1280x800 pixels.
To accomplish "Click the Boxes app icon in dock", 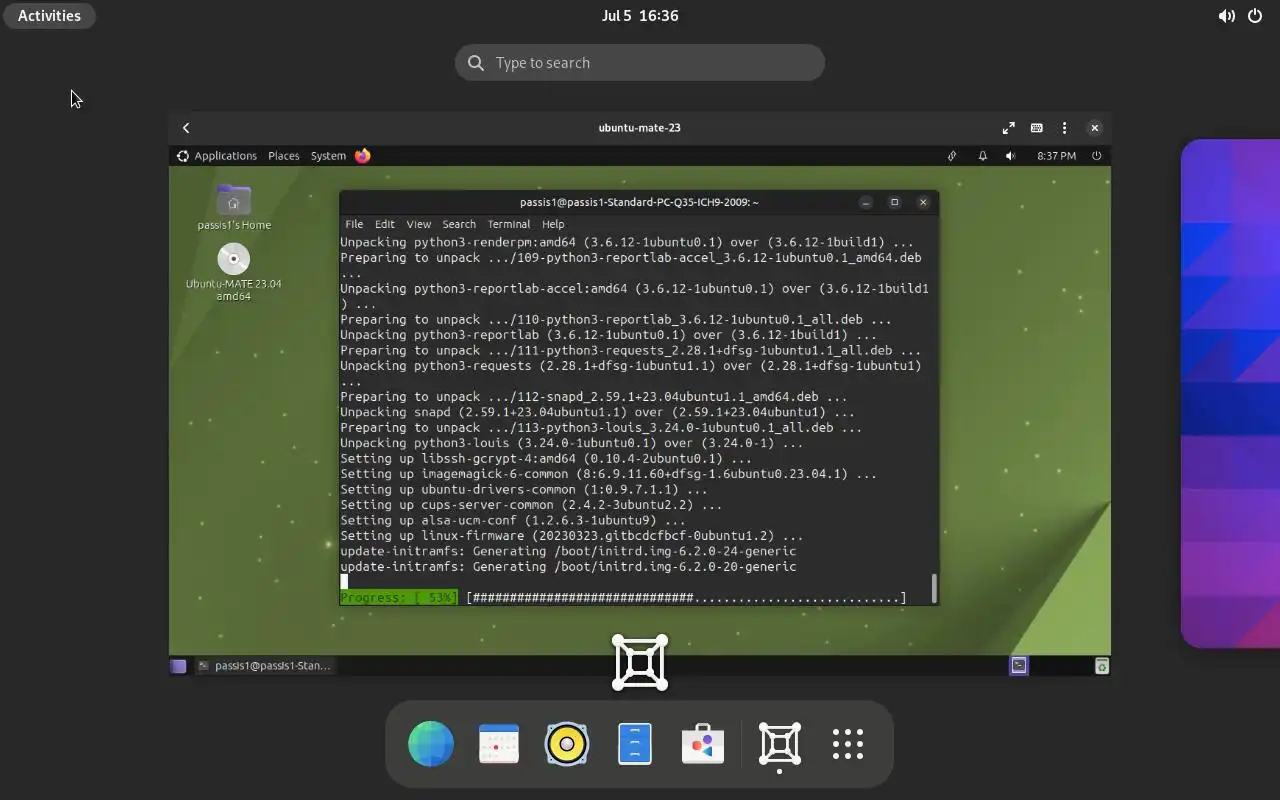I will point(780,744).
